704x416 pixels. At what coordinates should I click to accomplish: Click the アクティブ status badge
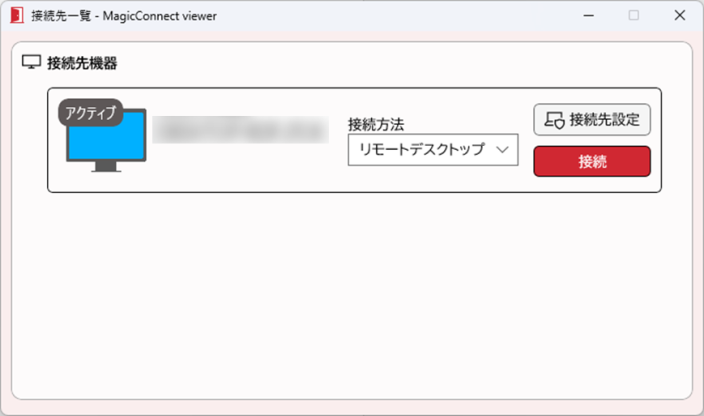(x=90, y=112)
